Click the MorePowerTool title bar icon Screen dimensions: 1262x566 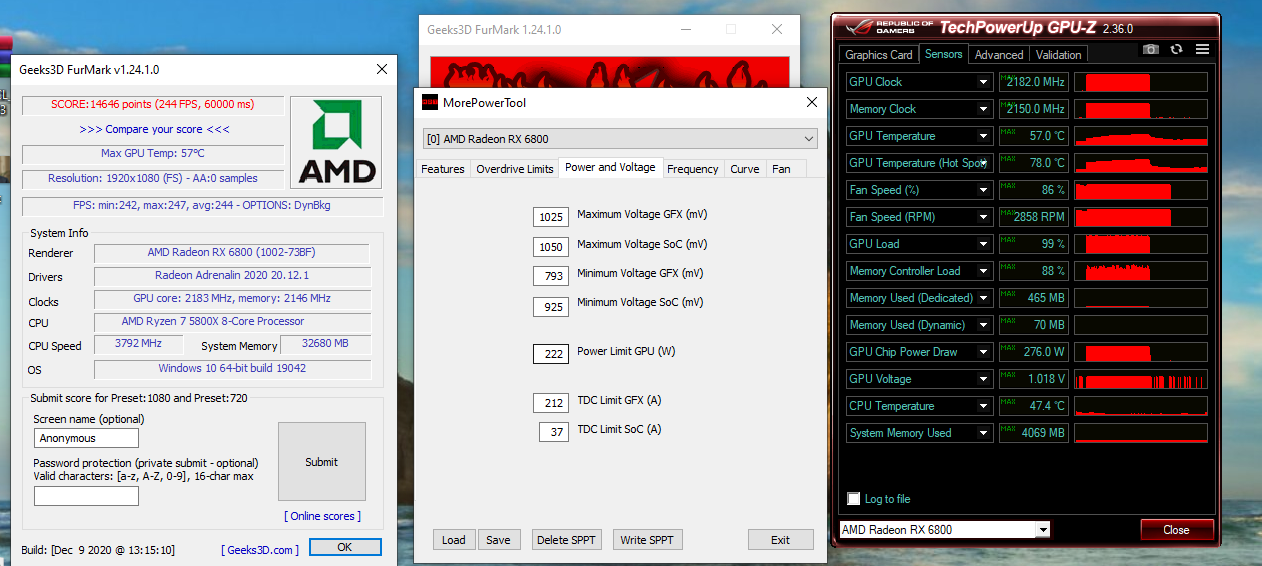coord(430,102)
